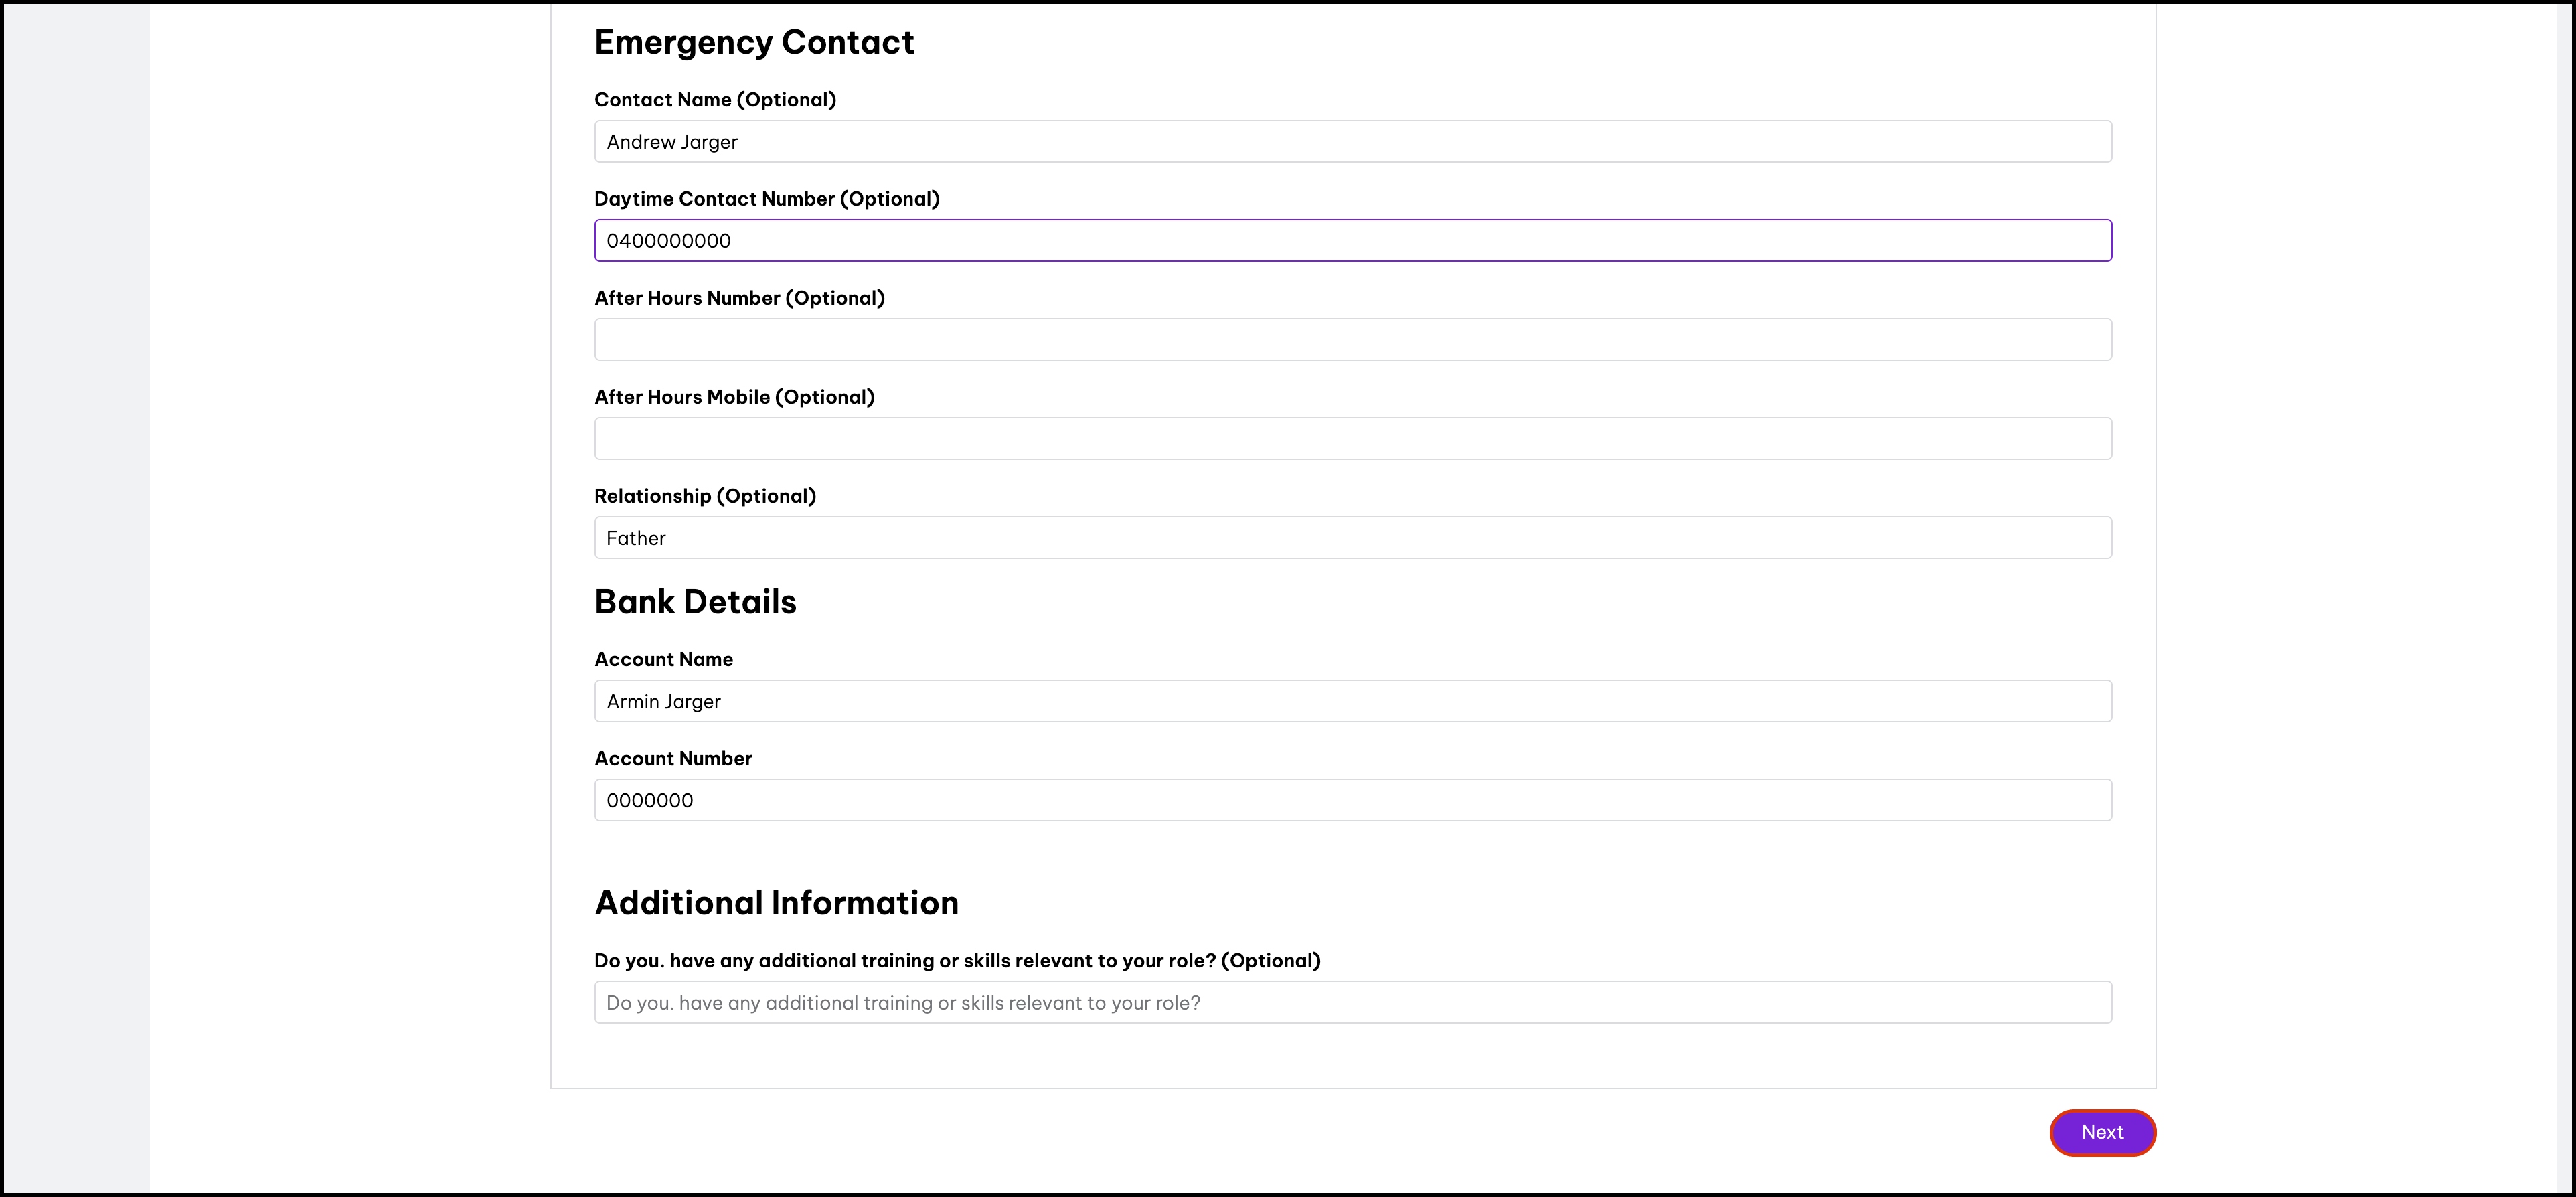
Task: Click the Account Name input with Armin Jarger
Action: click(1352, 701)
